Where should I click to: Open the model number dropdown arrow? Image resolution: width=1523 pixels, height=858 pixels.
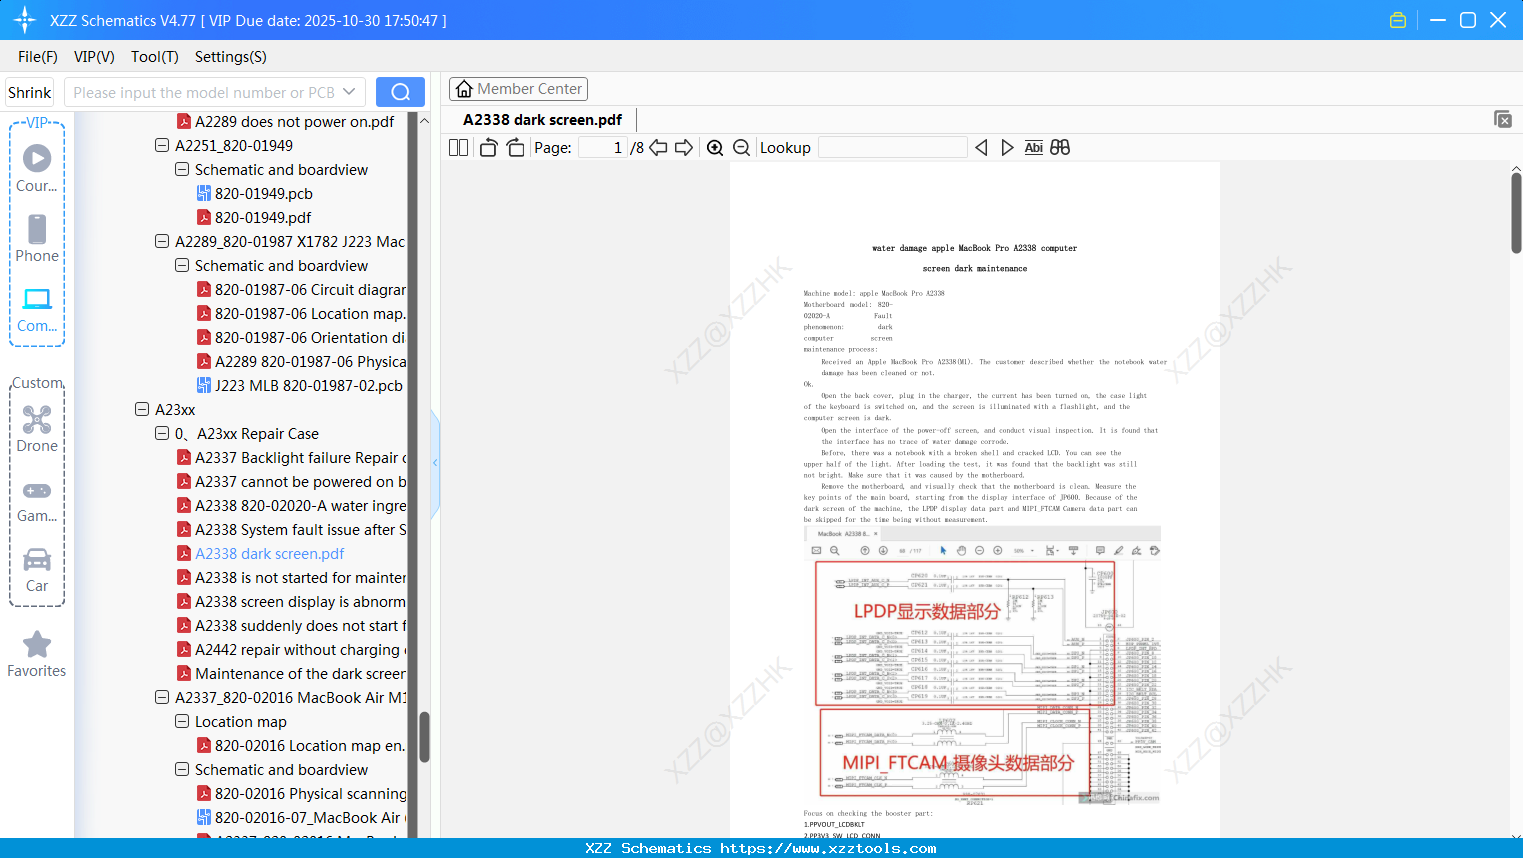(x=349, y=92)
